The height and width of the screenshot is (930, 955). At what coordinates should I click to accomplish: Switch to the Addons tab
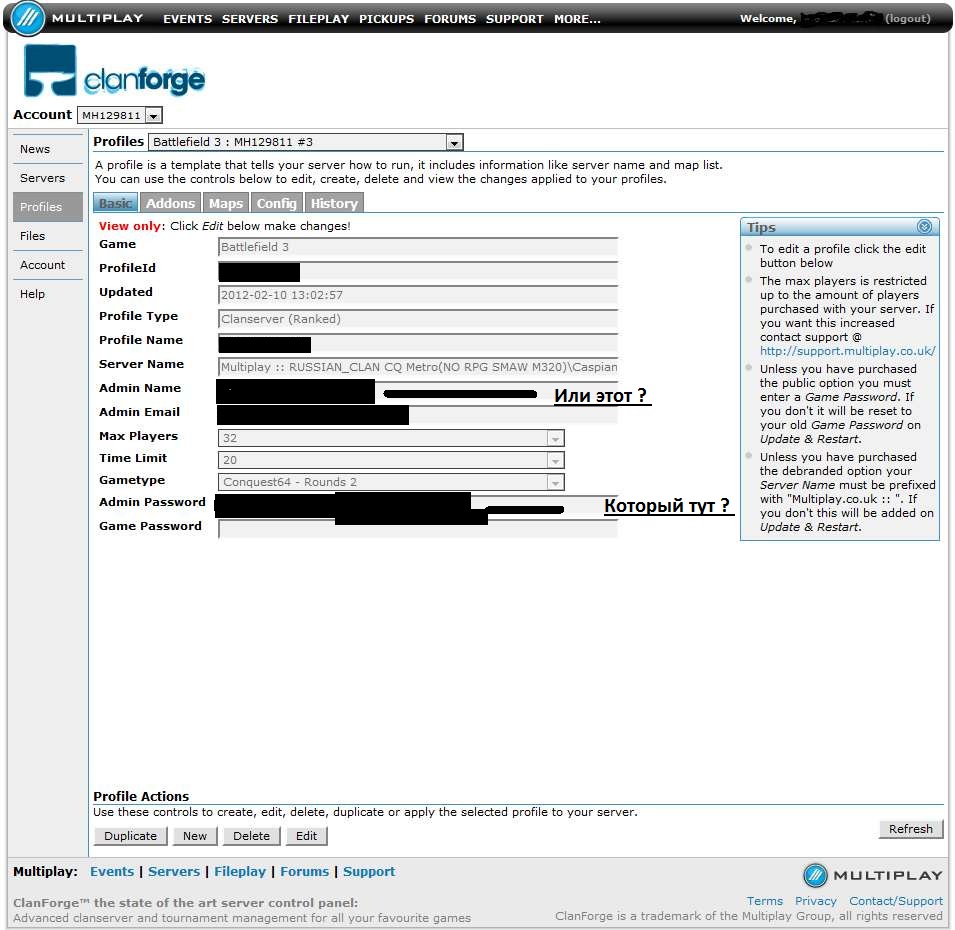pyautogui.click(x=171, y=203)
